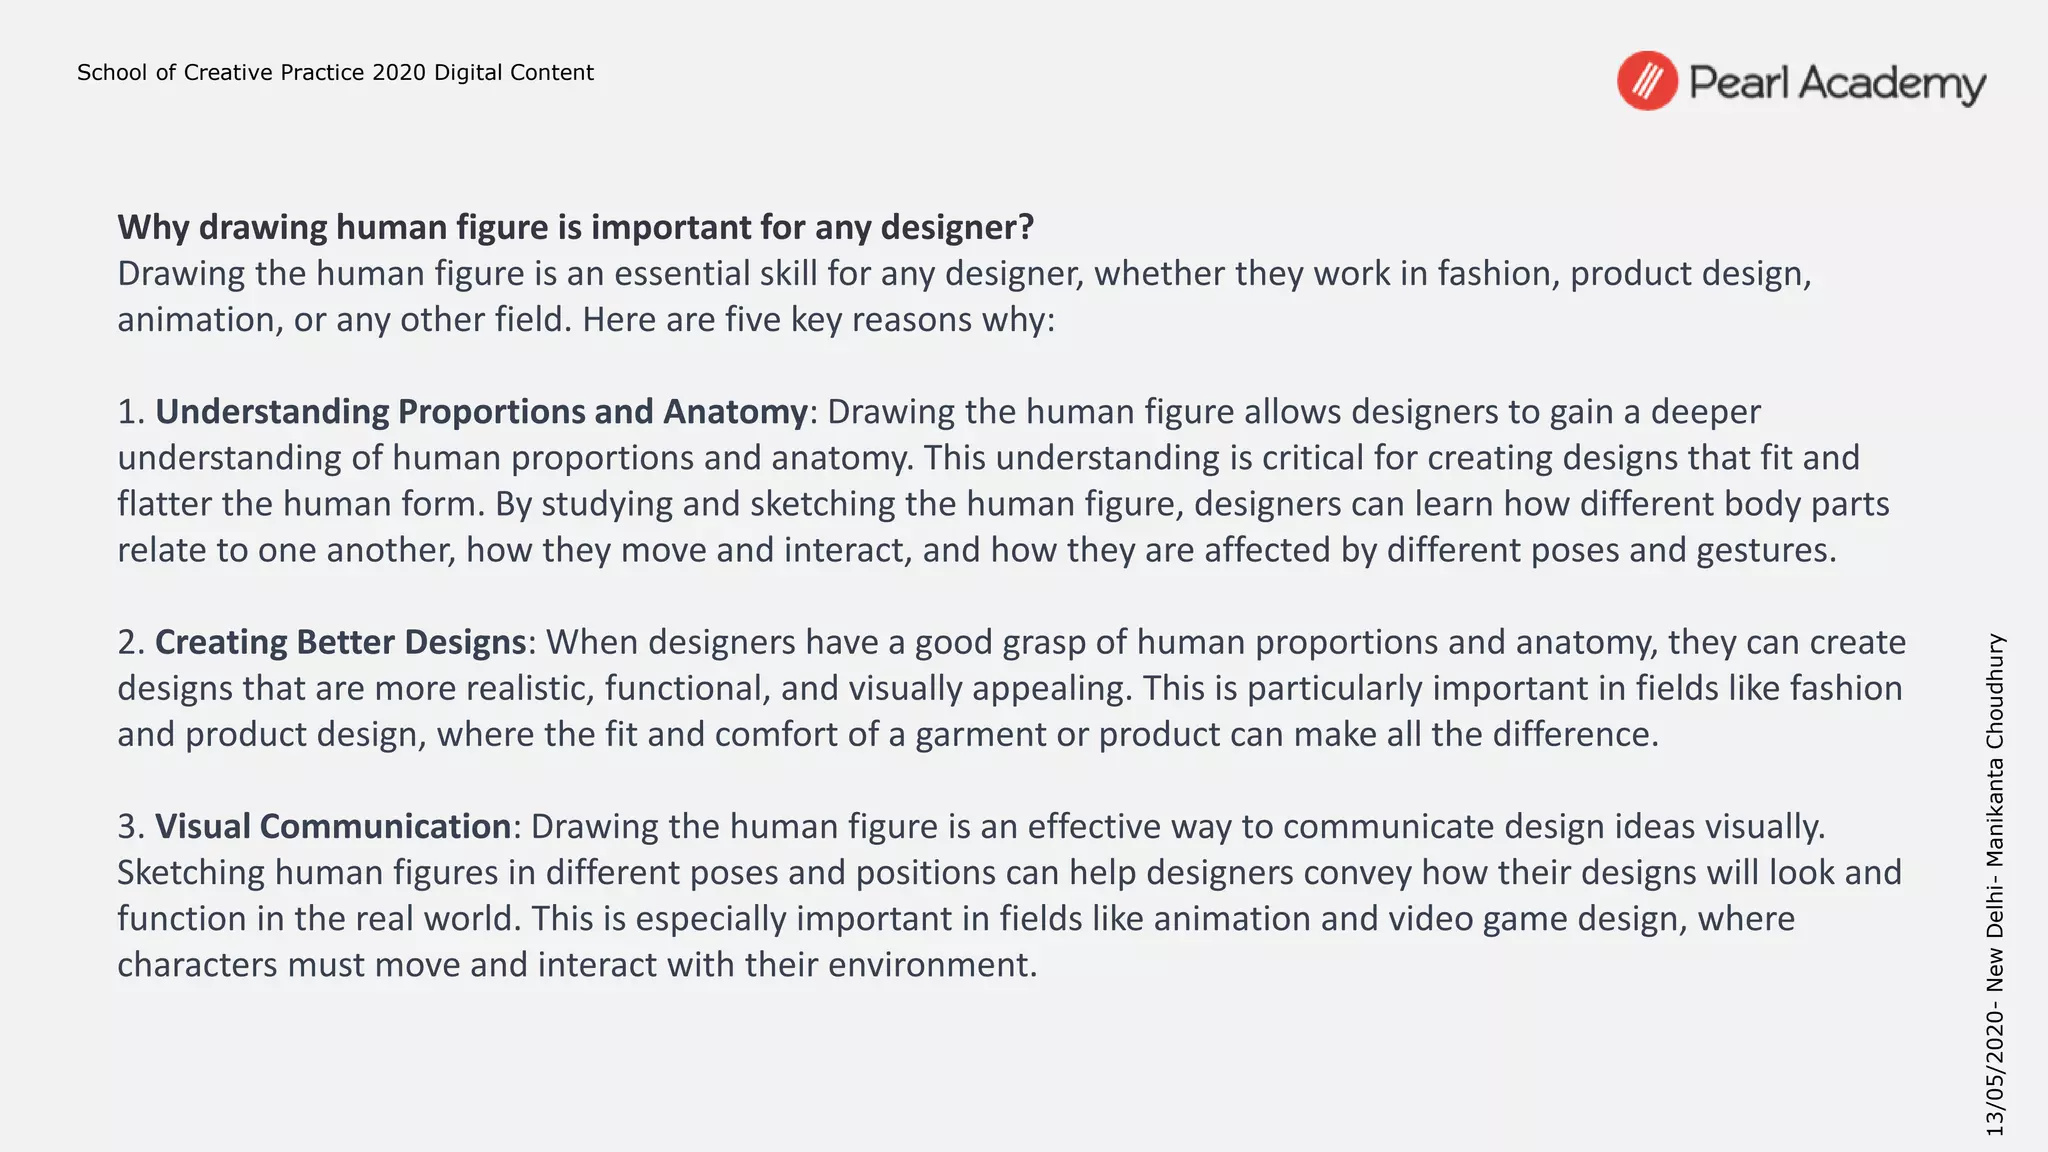Click the number 2 list marker
The height and width of the screenshot is (1152, 2048).
point(131,642)
